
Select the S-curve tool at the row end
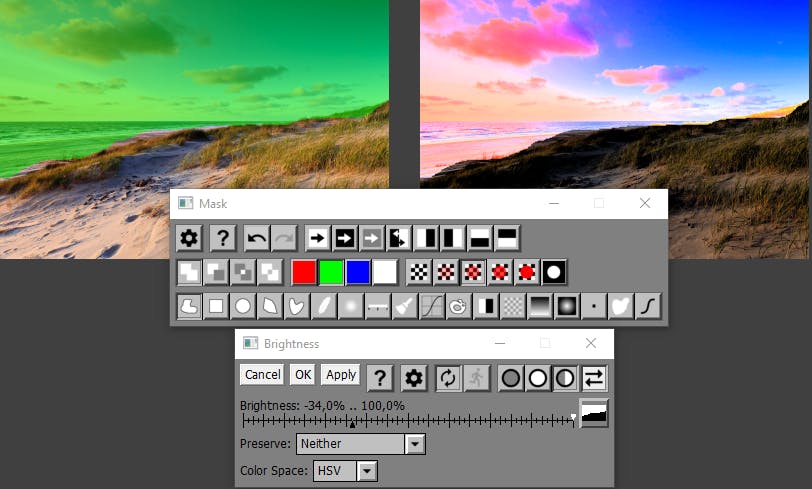pos(648,306)
